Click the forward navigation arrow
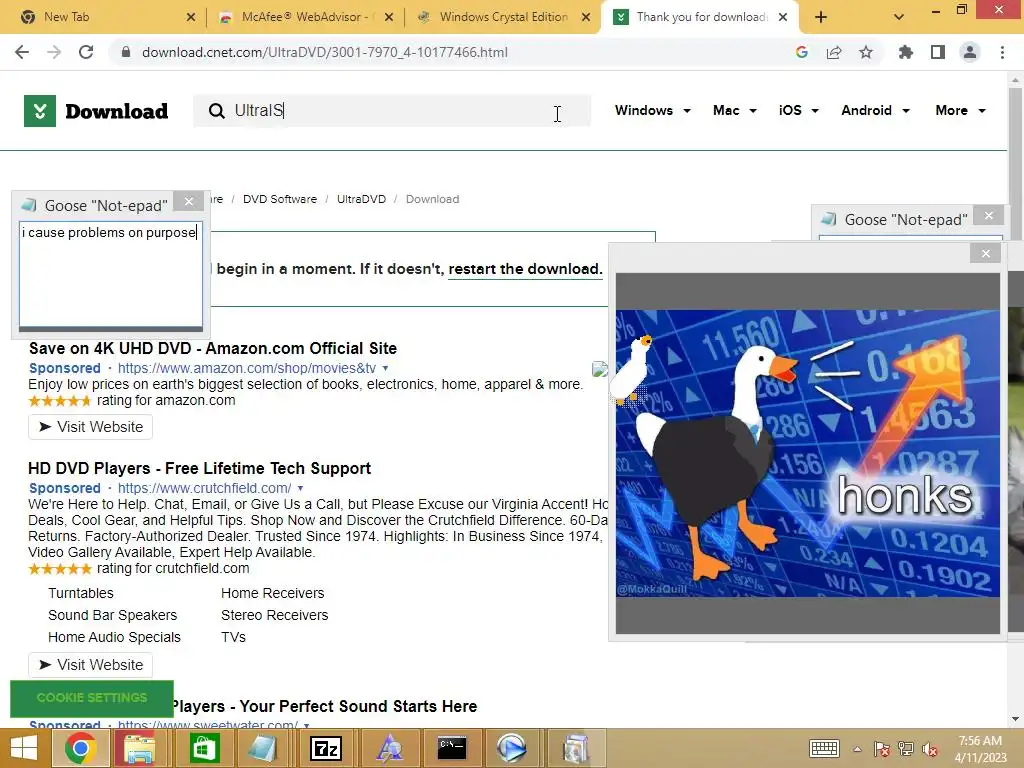The height and width of the screenshot is (768, 1024). (54, 52)
